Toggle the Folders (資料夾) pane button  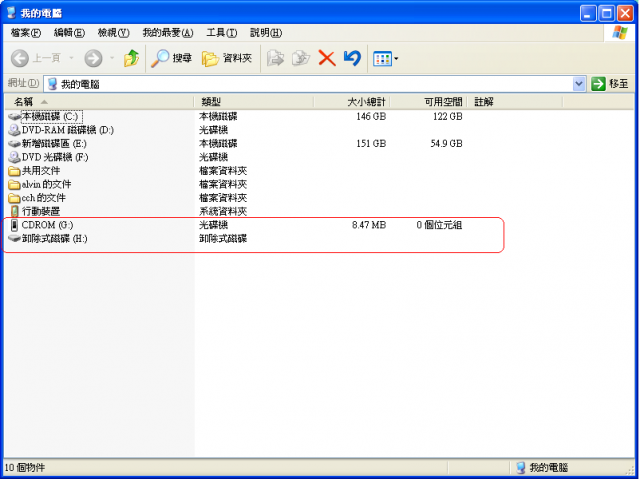227,58
